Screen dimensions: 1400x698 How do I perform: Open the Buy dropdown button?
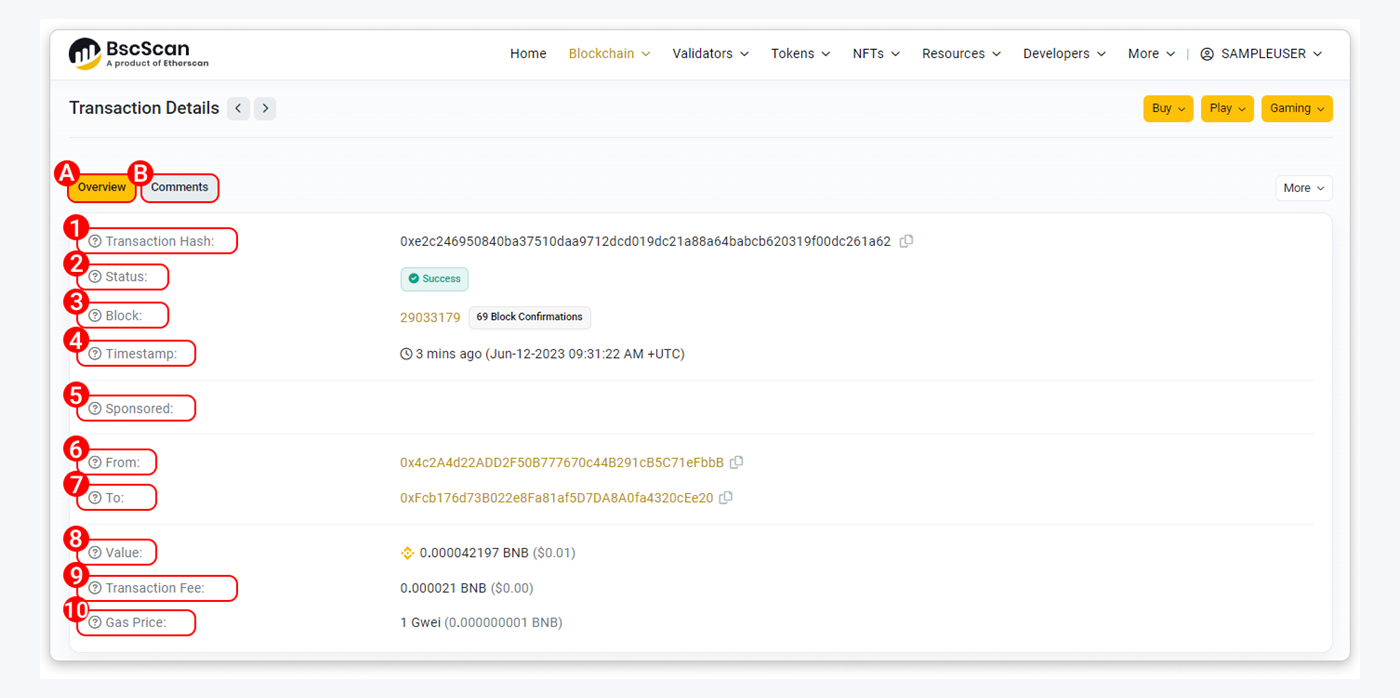click(x=1168, y=108)
